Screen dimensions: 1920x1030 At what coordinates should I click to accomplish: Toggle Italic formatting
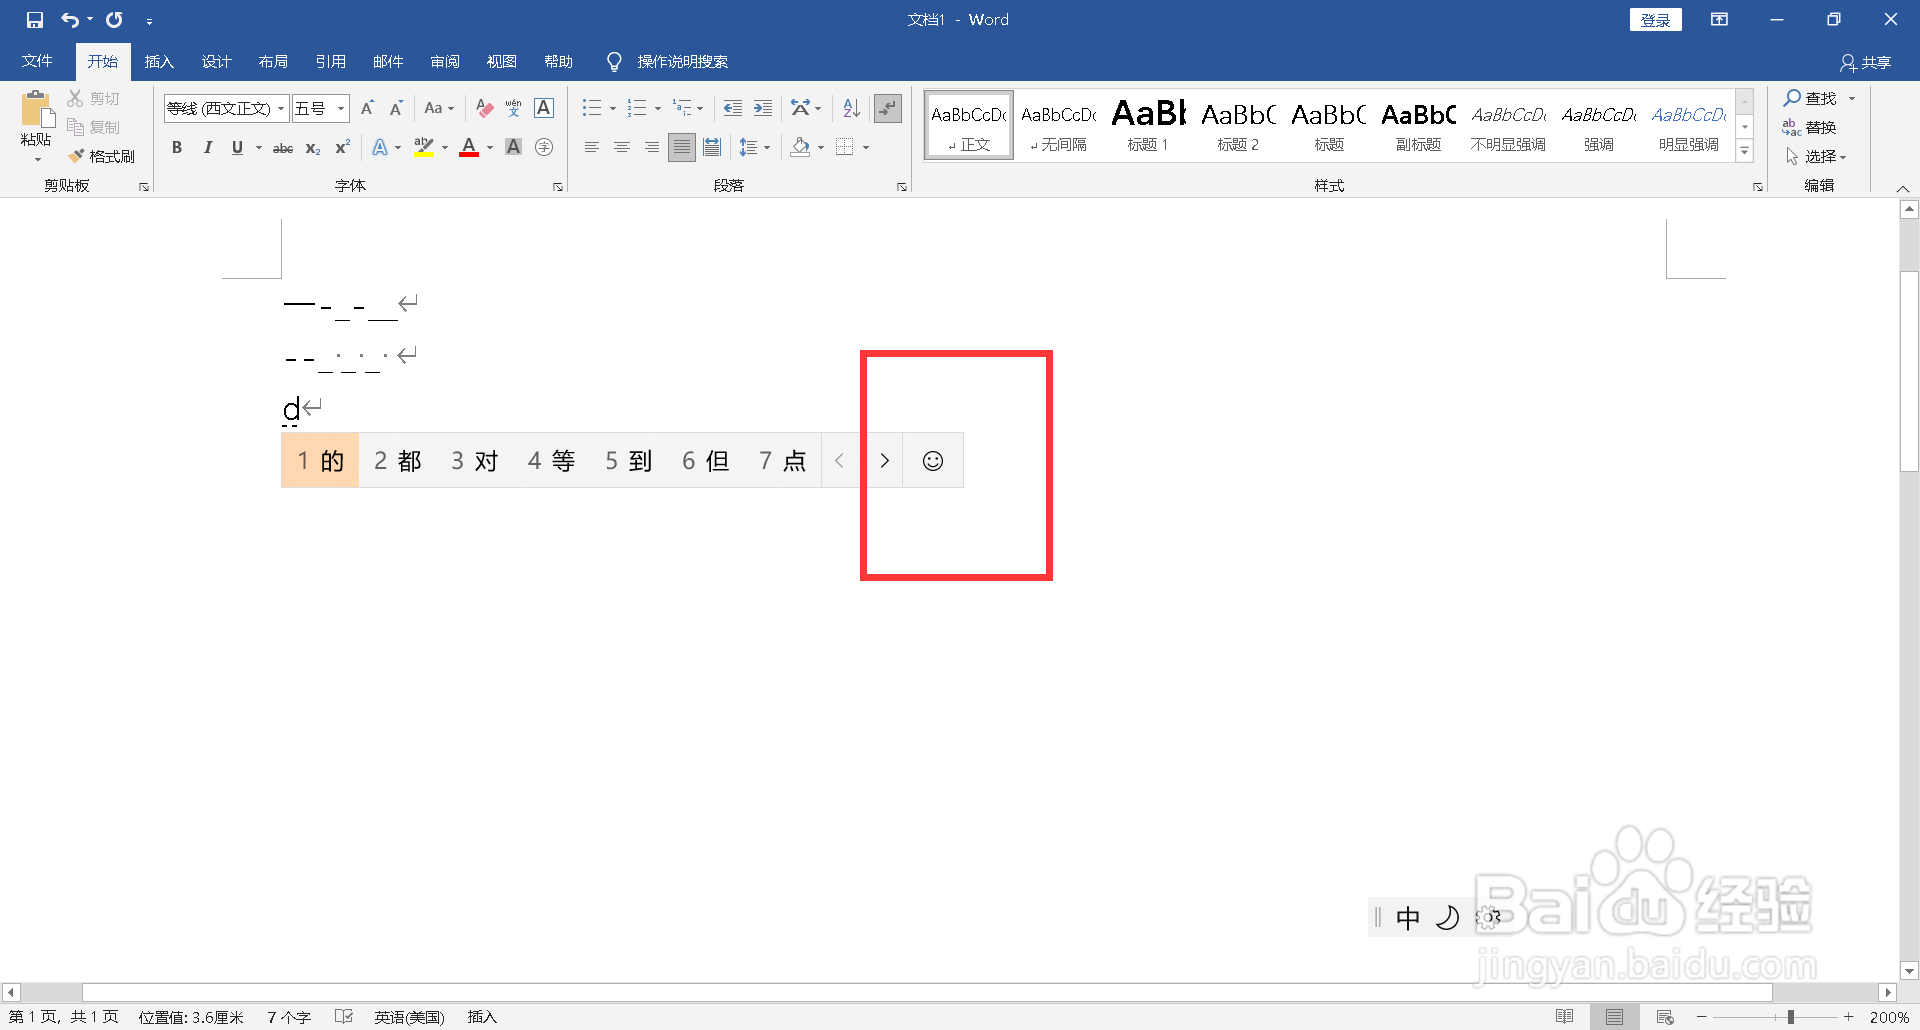[207, 148]
